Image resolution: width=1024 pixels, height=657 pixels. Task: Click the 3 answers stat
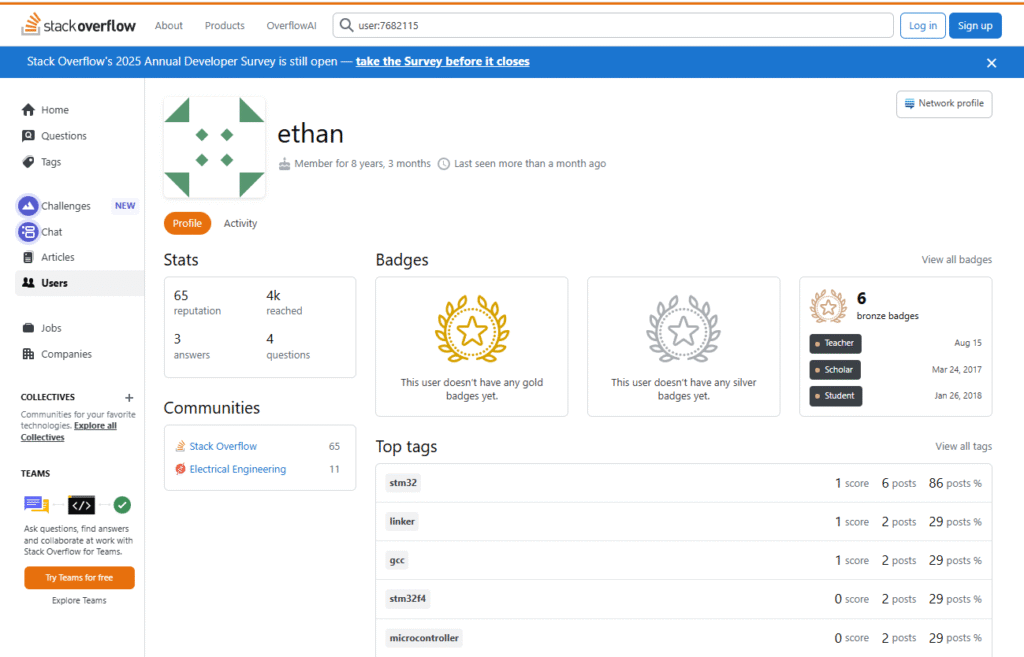click(192, 346)
